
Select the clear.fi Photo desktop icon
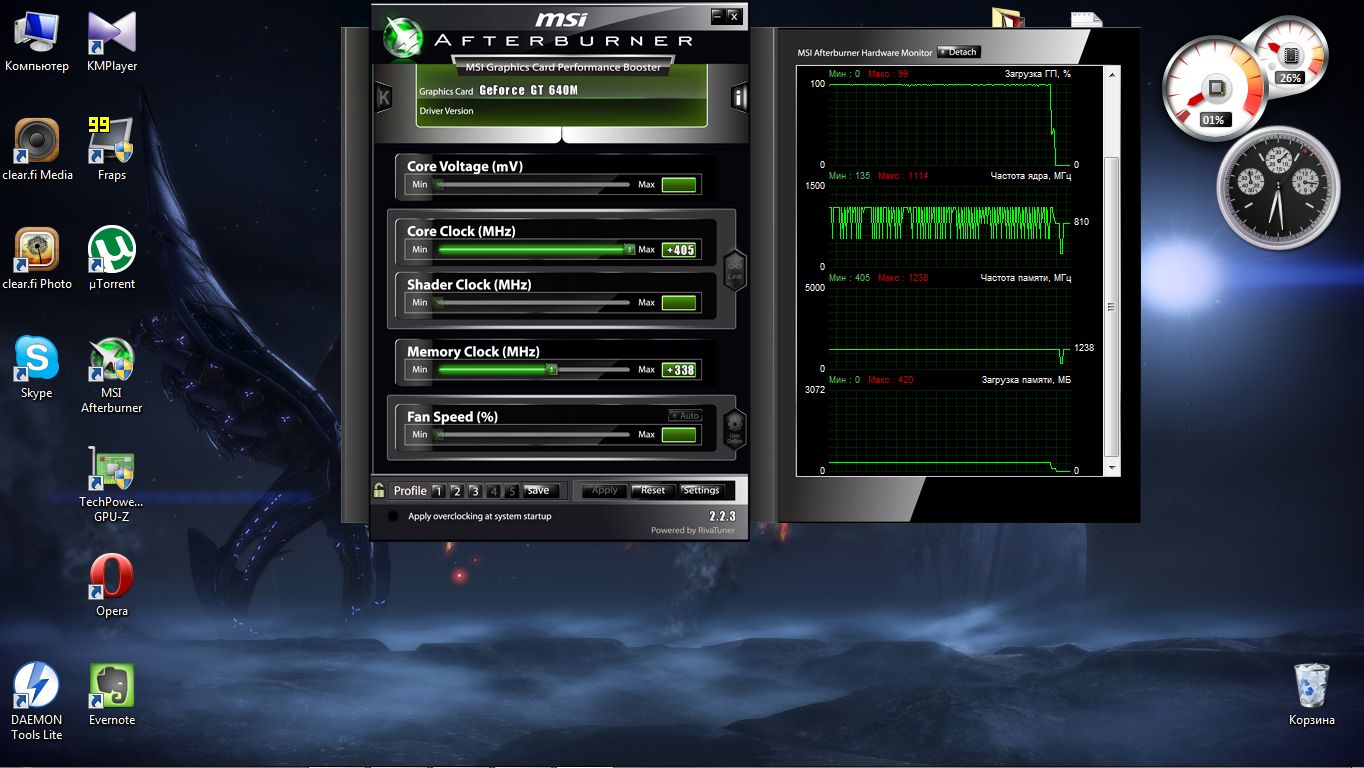click(37, 260)
